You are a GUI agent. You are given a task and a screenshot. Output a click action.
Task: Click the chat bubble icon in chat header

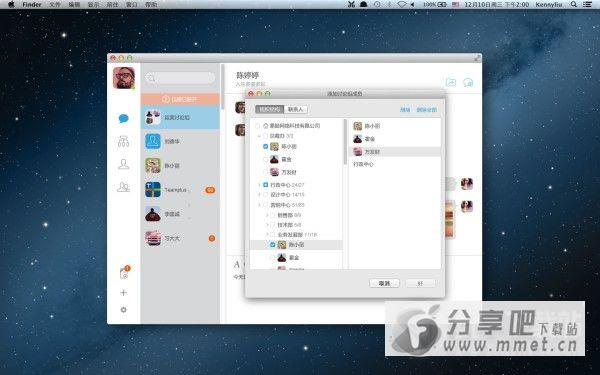tap(468, 82)
